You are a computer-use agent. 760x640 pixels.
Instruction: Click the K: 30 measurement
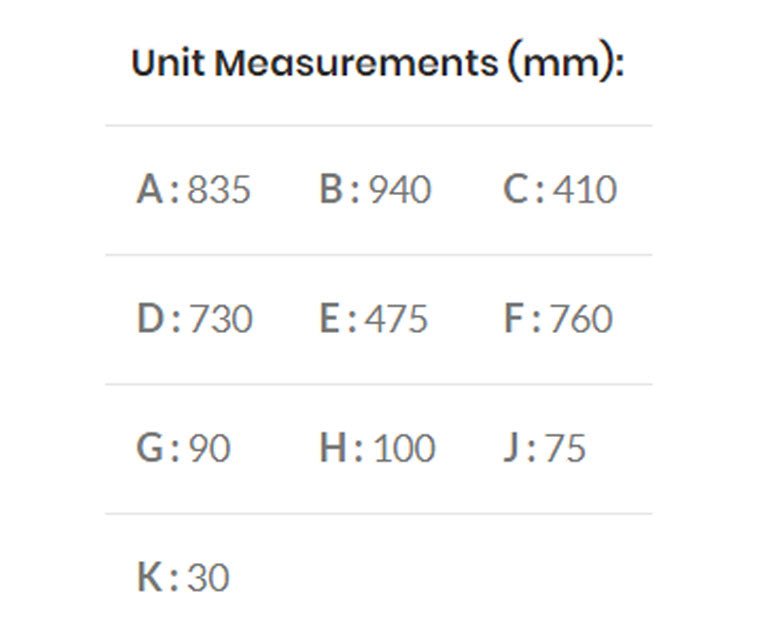point(183,577)
